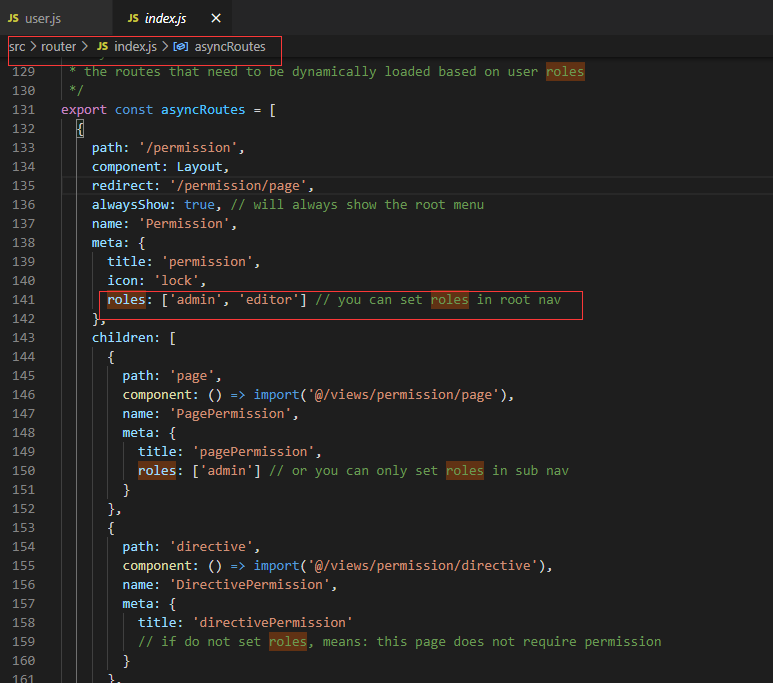
Task: Click the '@/views/permission/page' import string
Action: point(404,395)
